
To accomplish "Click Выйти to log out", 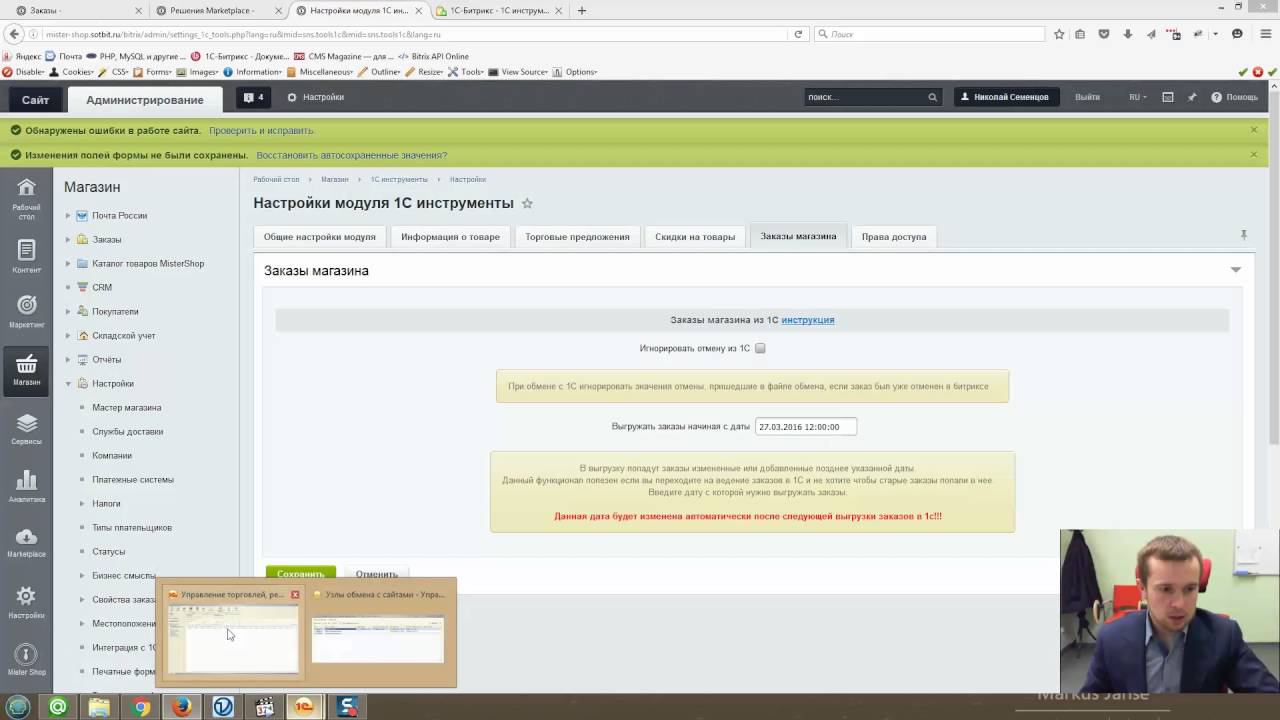I will point(1087,97).
